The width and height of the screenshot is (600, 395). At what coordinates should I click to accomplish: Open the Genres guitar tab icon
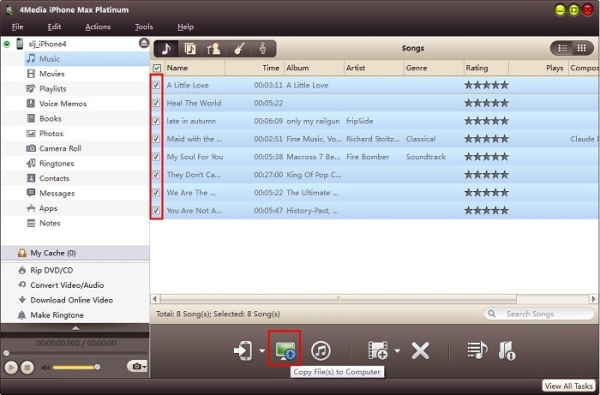[239, 49]
